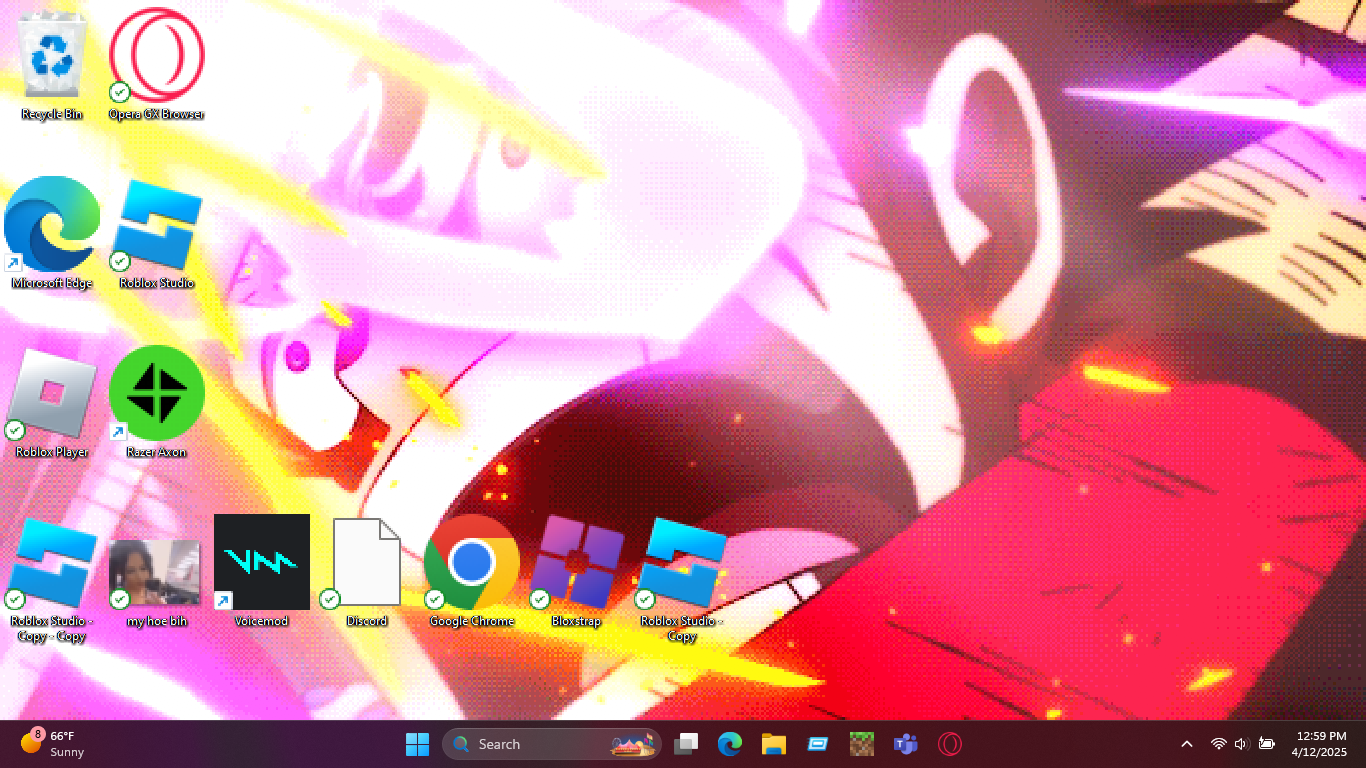
Task: Select the desktop icon labeled exactly Roblox Studio
Action: point(157,233)
